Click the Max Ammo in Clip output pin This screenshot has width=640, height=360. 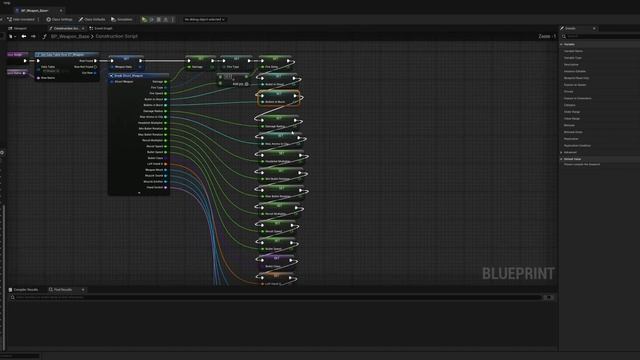coord(165,117)
